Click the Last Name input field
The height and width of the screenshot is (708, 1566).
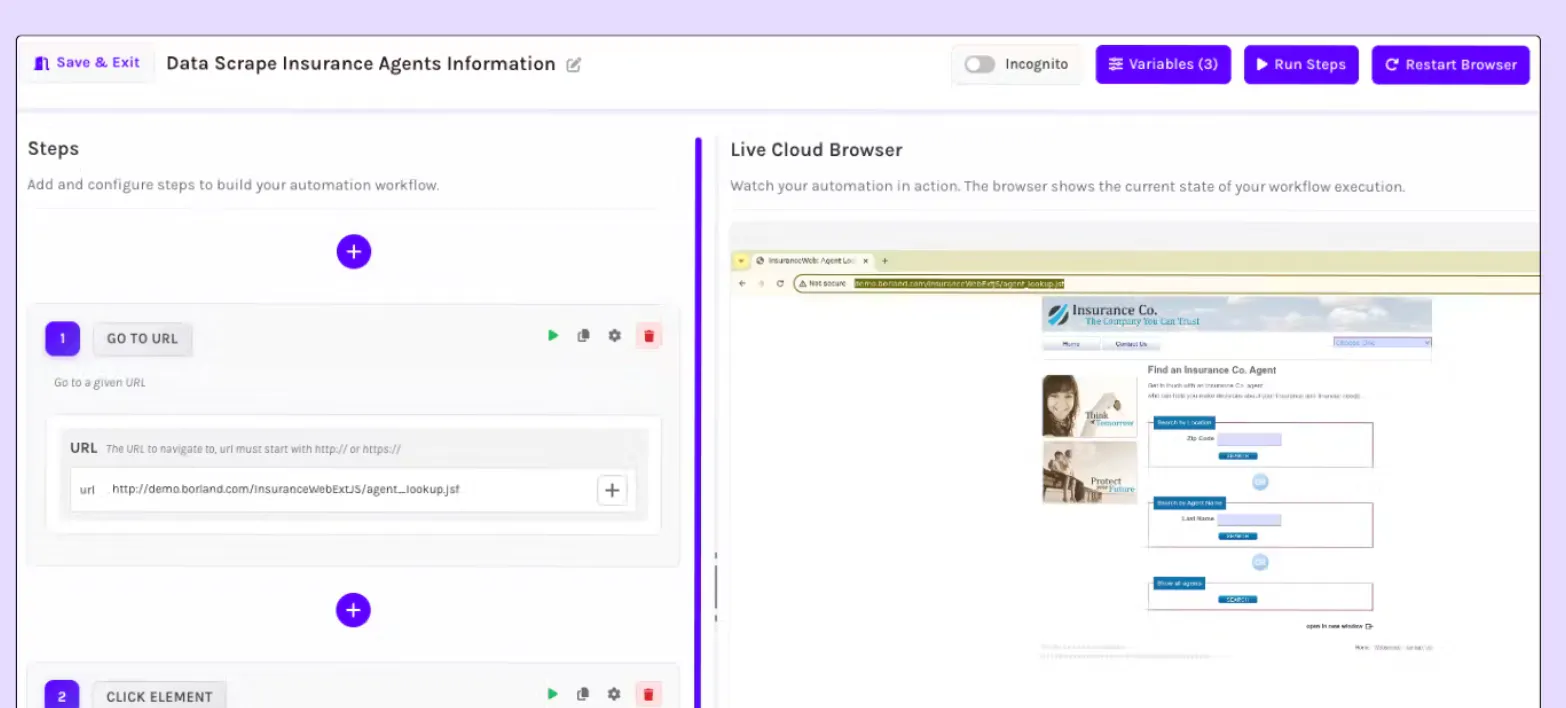1249,520
